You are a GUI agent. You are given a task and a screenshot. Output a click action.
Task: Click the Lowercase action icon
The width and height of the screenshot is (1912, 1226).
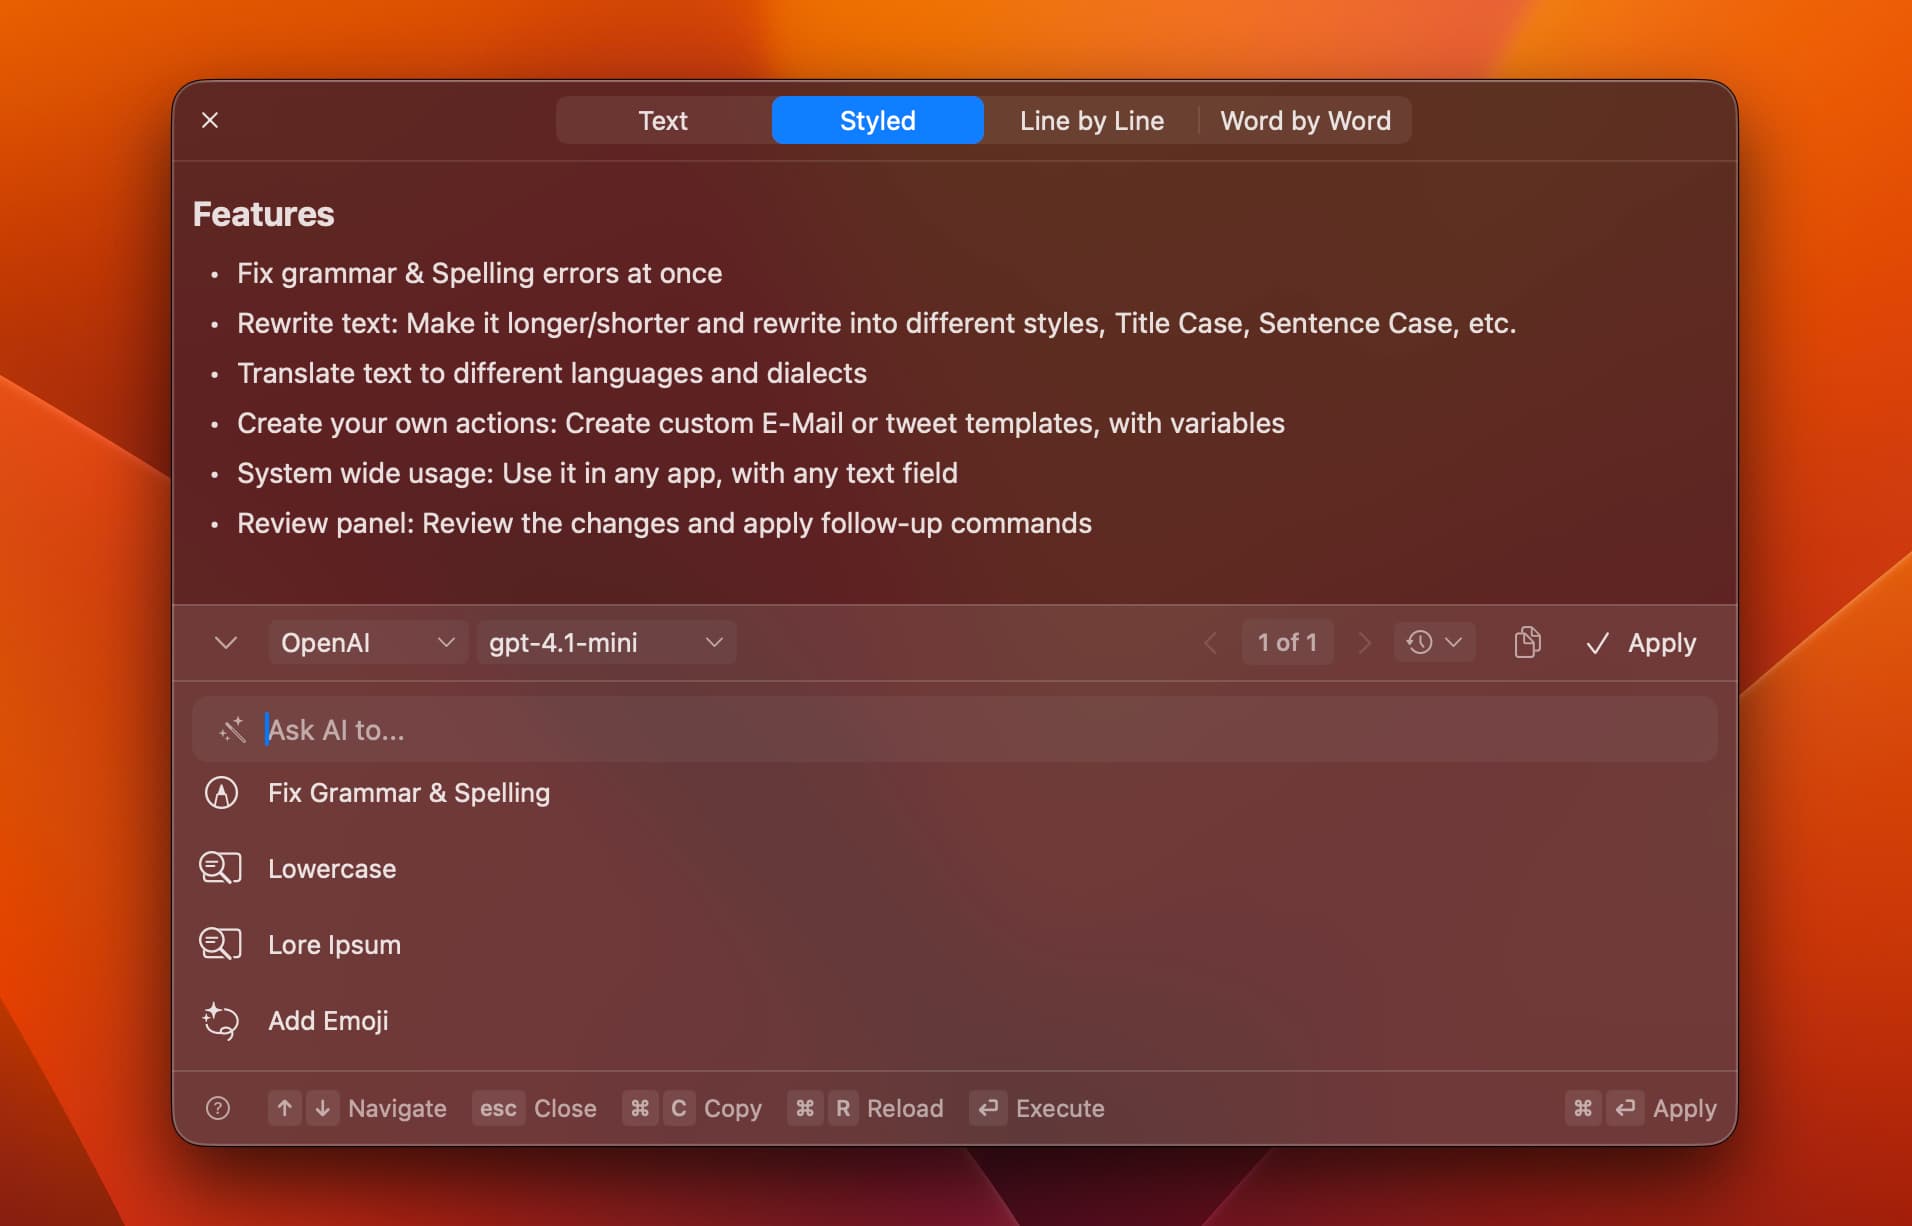(220, 868)
